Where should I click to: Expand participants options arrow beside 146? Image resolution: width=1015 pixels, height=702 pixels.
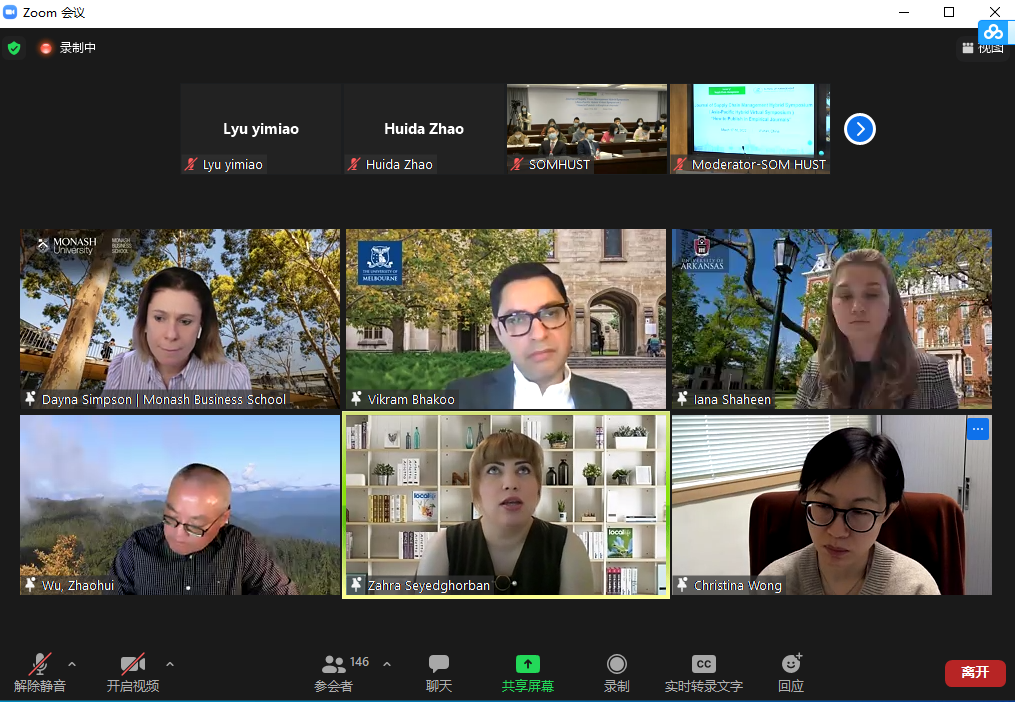pyautogui.click(x=387, y=664)
